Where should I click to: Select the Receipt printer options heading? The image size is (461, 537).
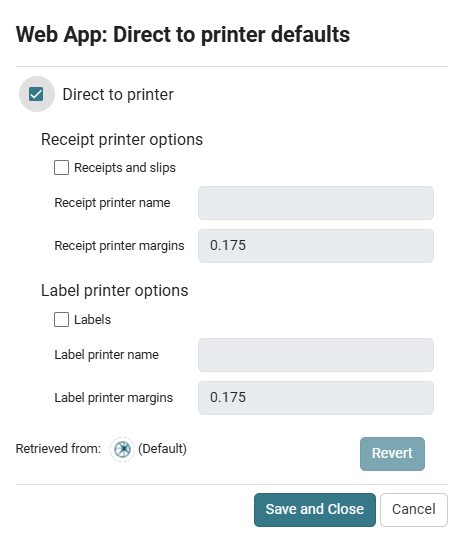pos(122,140)
